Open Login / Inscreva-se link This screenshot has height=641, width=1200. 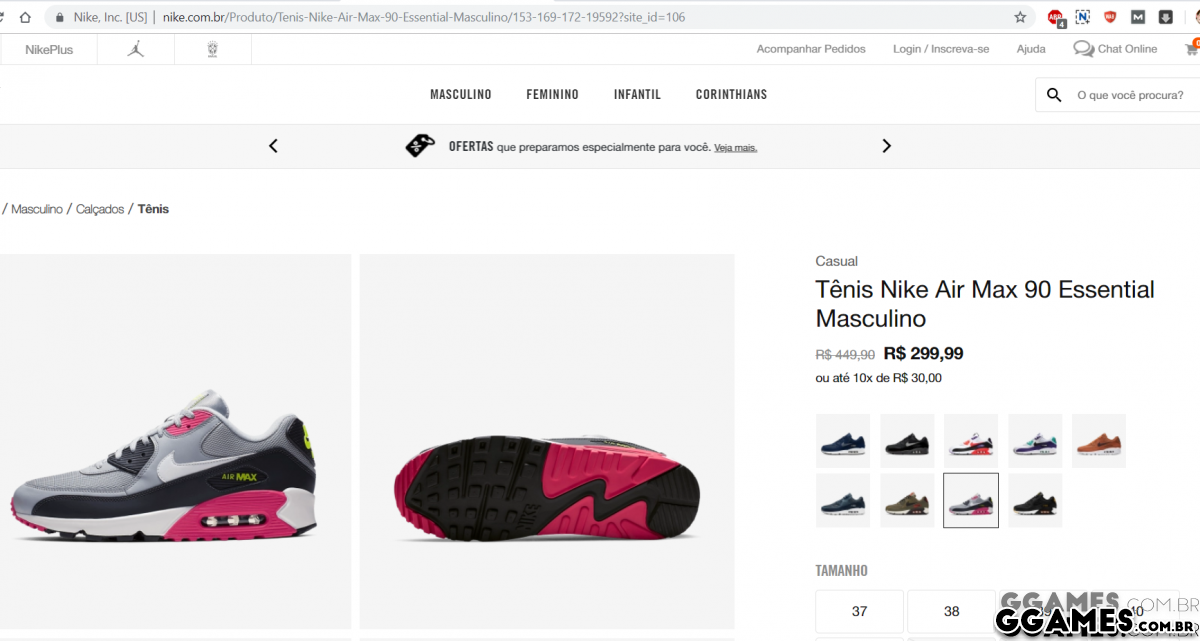941,49
